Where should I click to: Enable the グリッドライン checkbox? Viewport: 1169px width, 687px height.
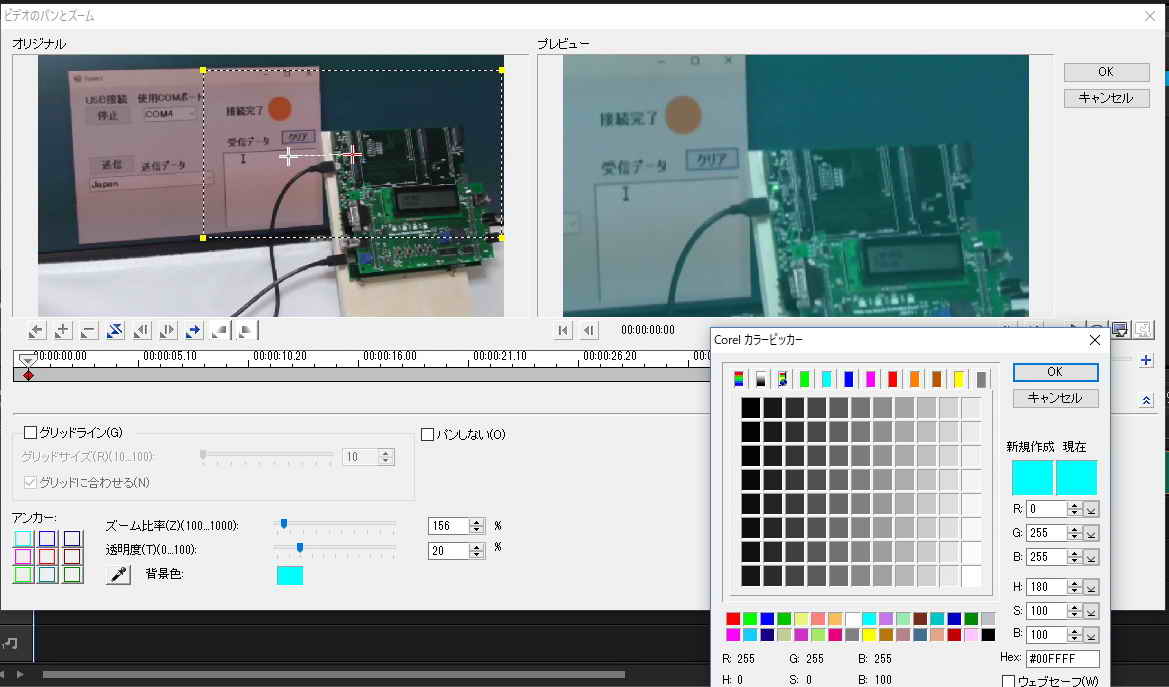tap(30, 433)
